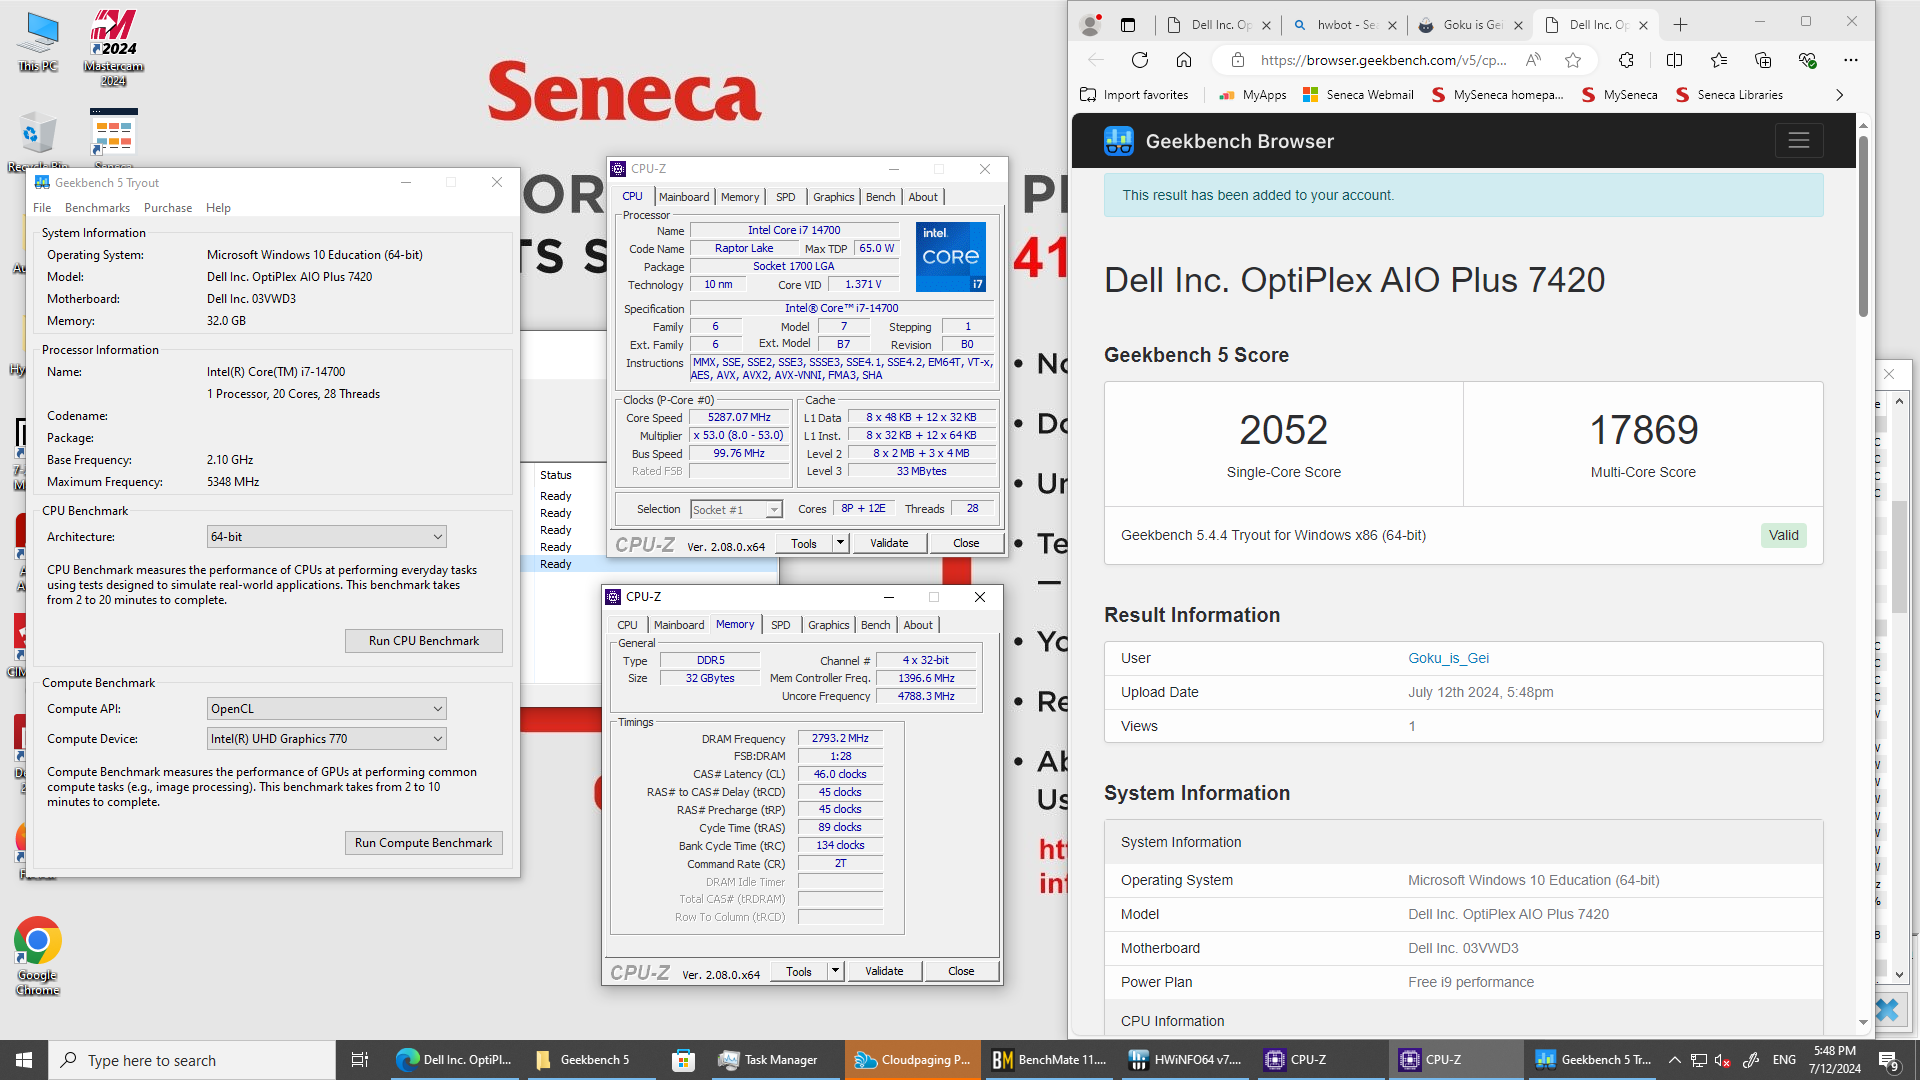Open Purchase menu in Geekbench 5

click(x=168, y=208)
